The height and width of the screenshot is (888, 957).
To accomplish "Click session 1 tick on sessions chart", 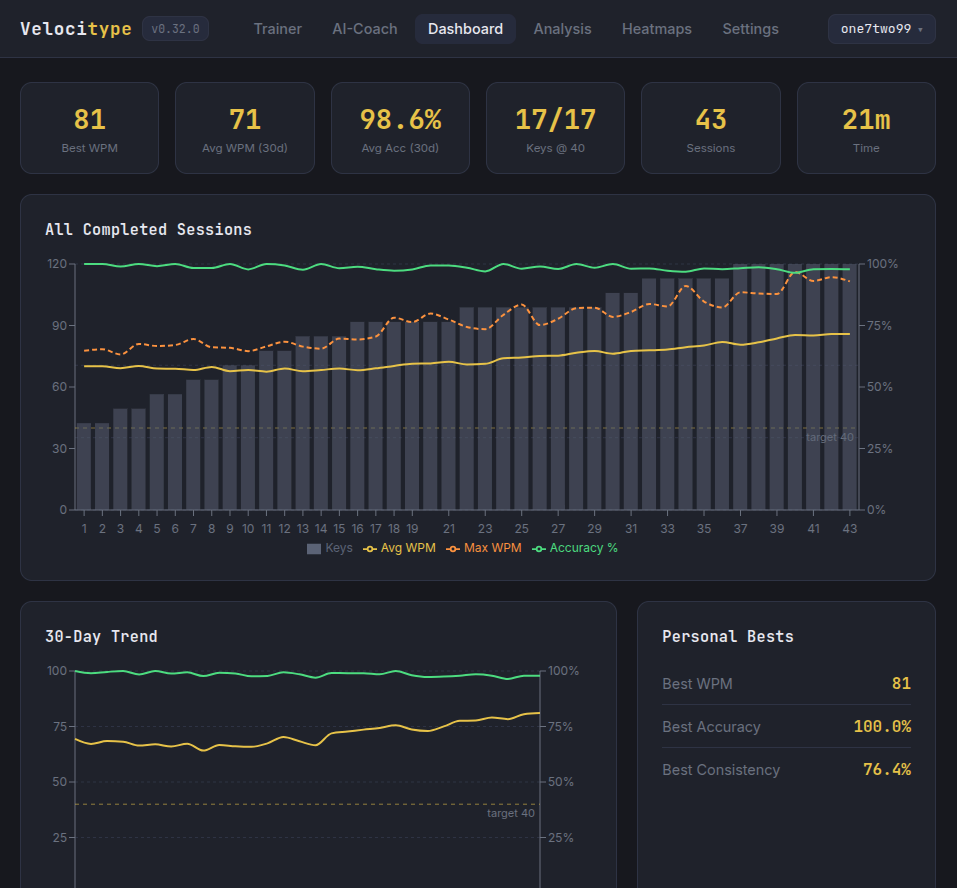I will click(84, 529).
